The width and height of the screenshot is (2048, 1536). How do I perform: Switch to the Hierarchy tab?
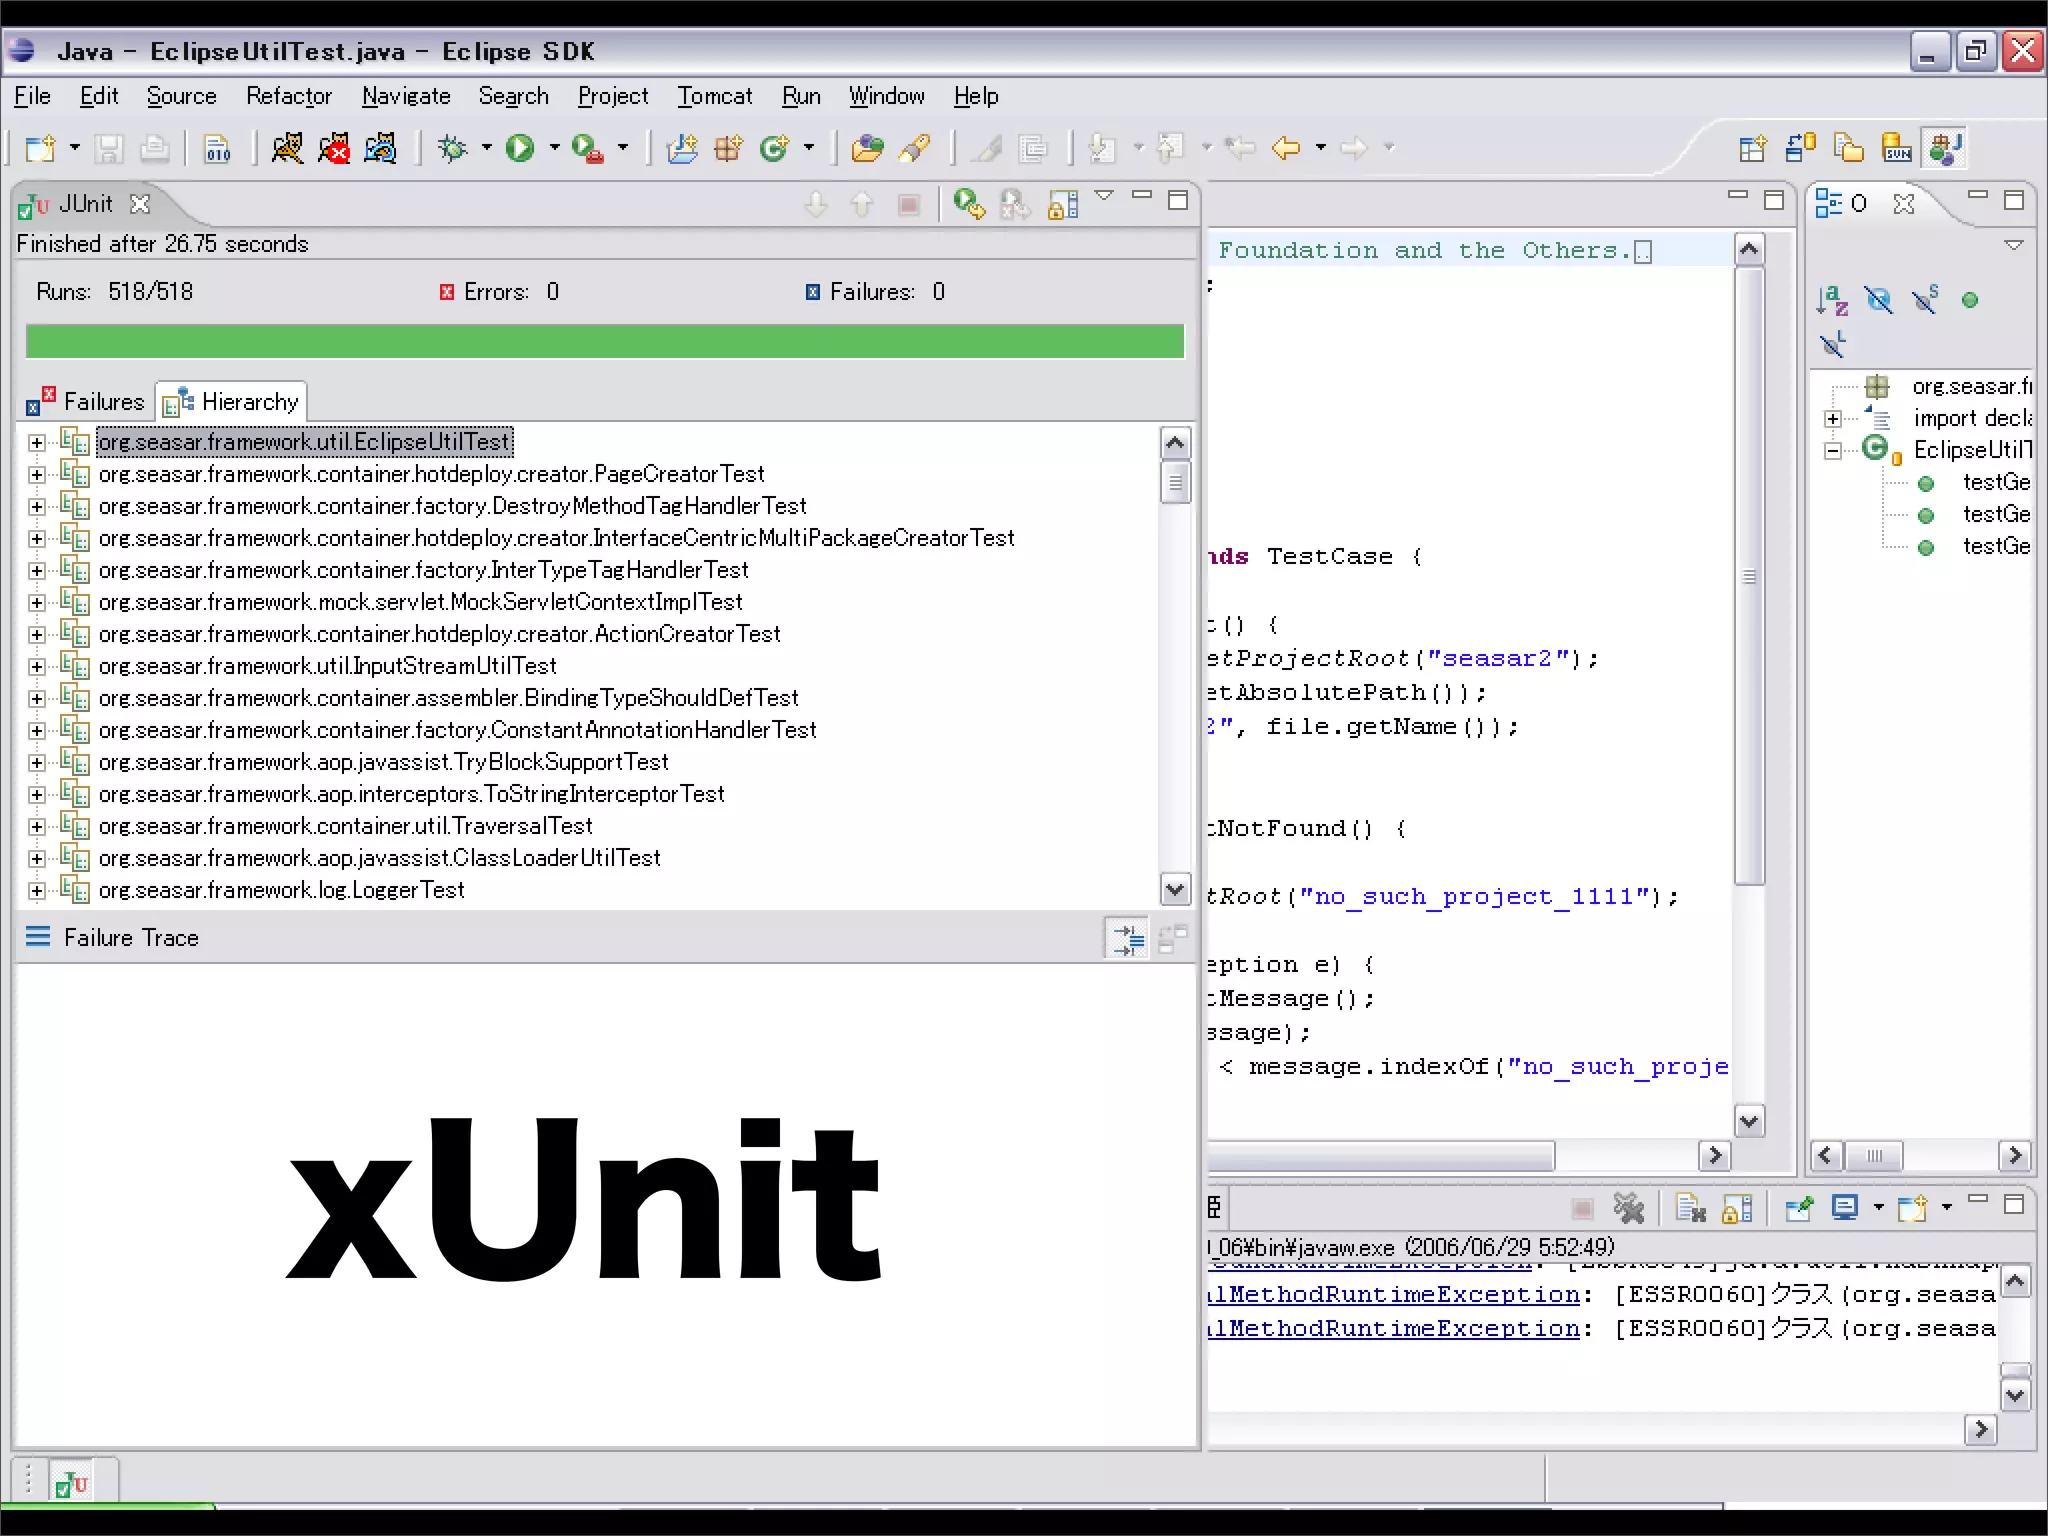tap(231, 402)
